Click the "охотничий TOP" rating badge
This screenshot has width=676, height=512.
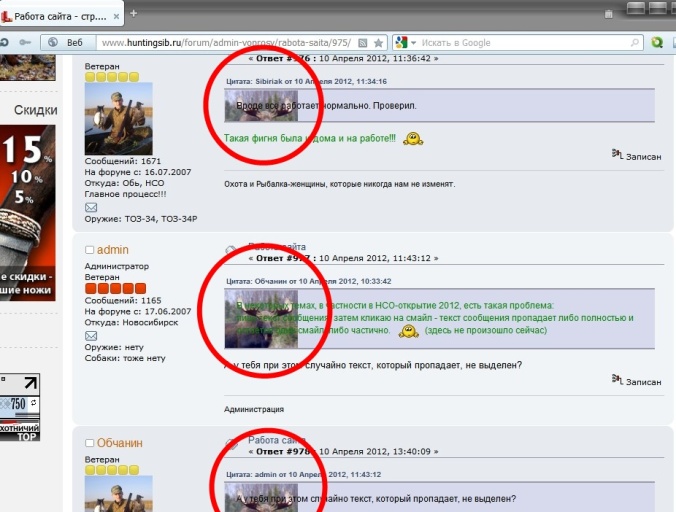(20, 431)
